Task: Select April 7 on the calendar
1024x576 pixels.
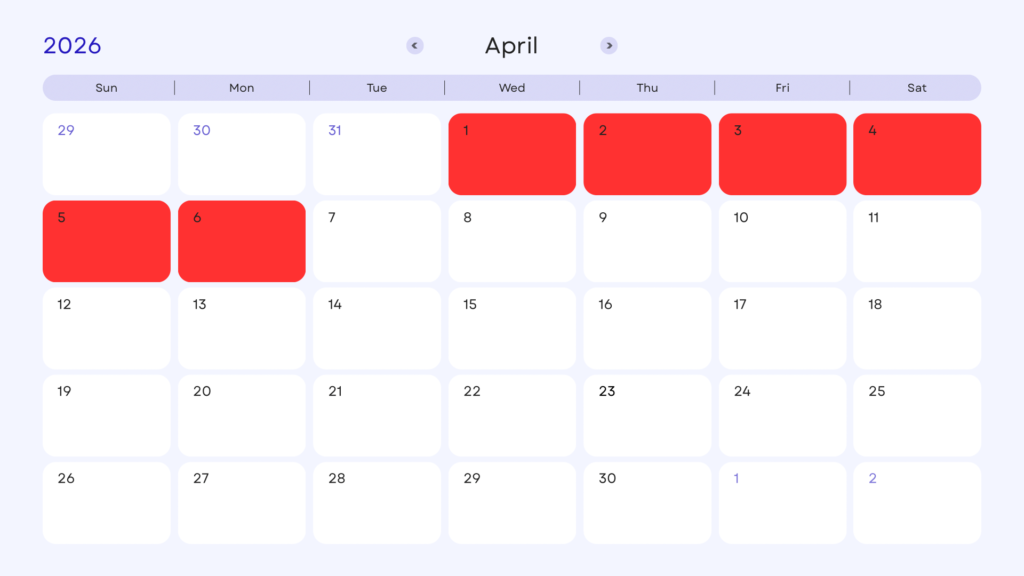Action: tap(377, 241)
